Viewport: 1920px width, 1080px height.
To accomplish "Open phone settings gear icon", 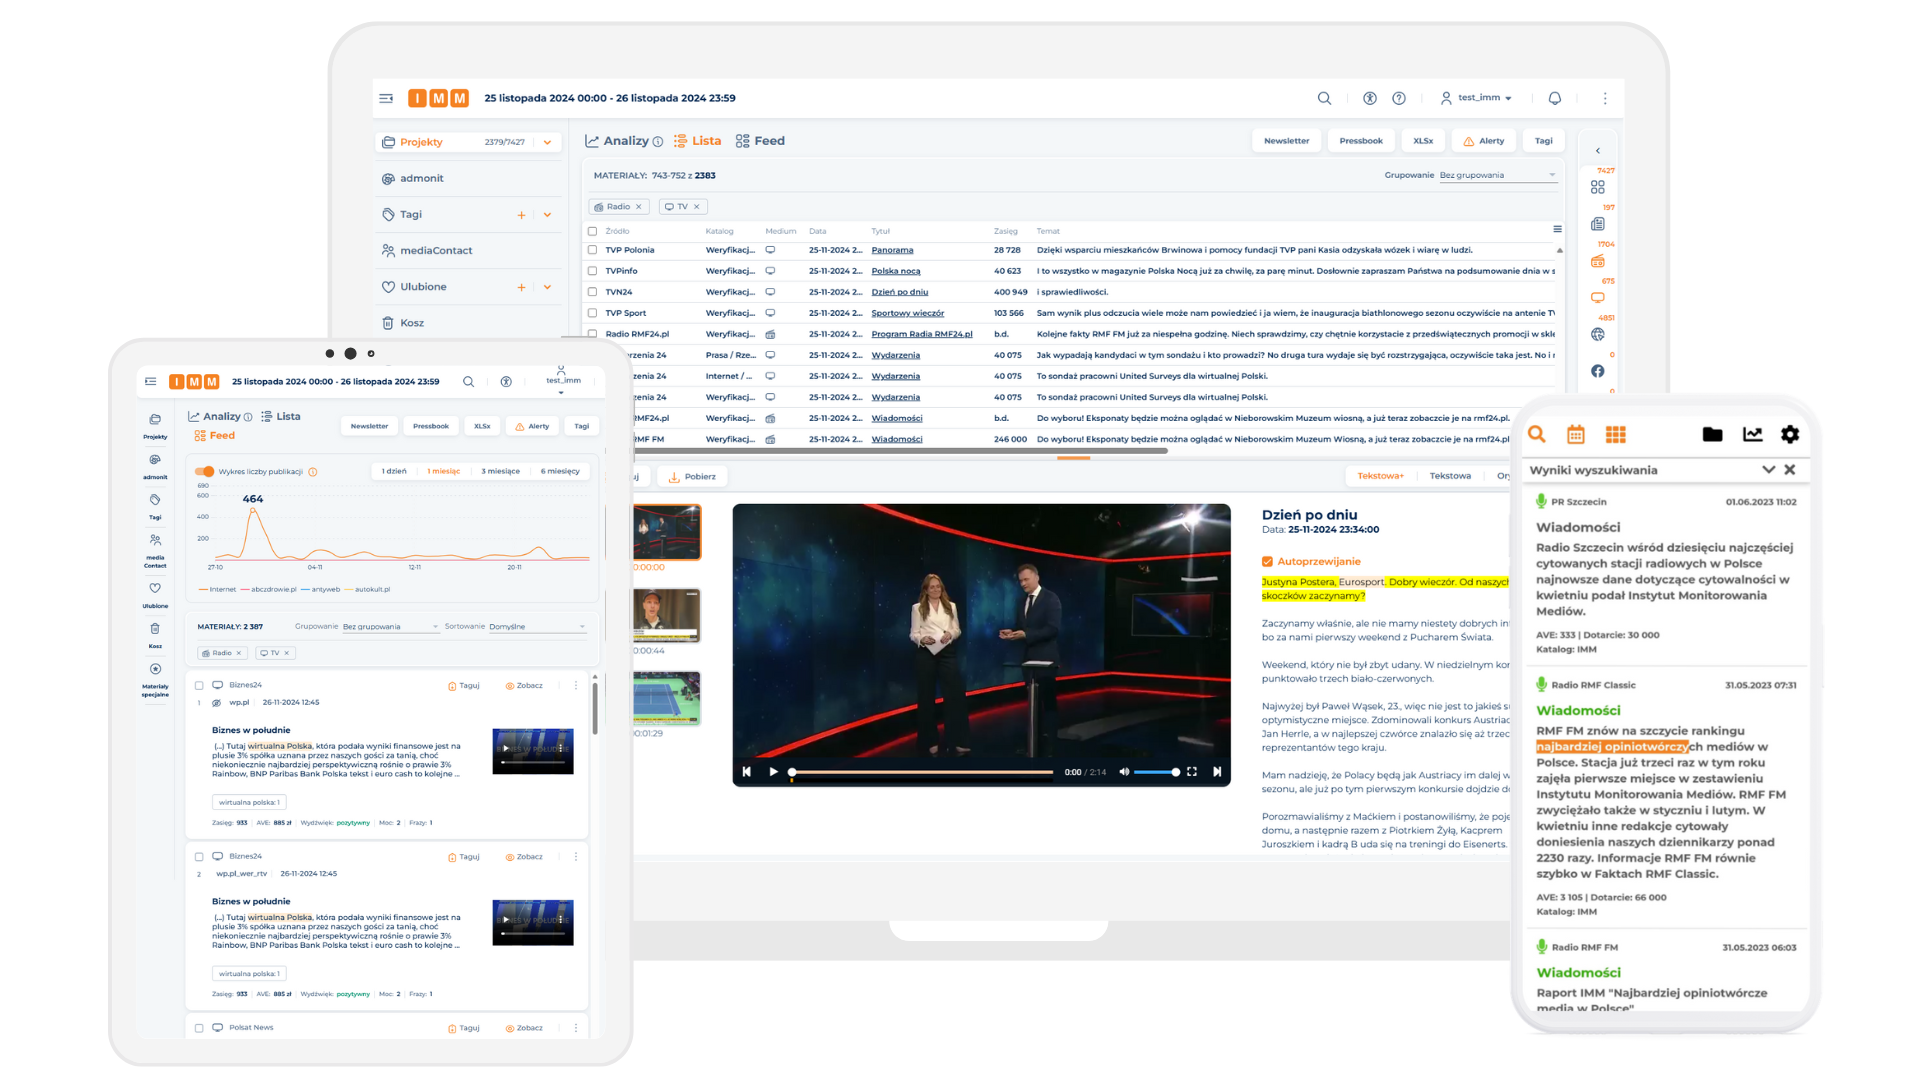I will point(1790,434).
